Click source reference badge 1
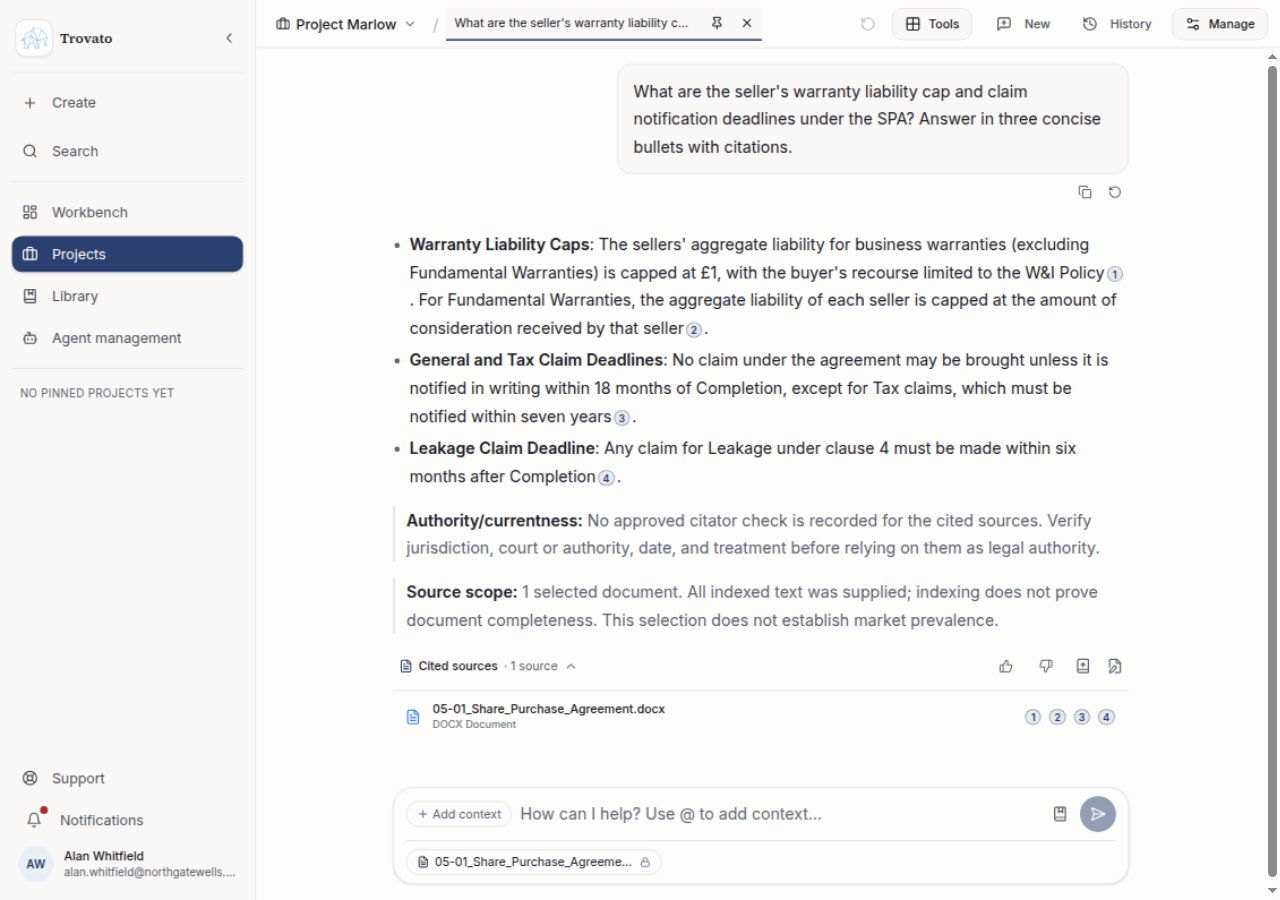Screen dimensions: 1280x900 point(1033,717)
